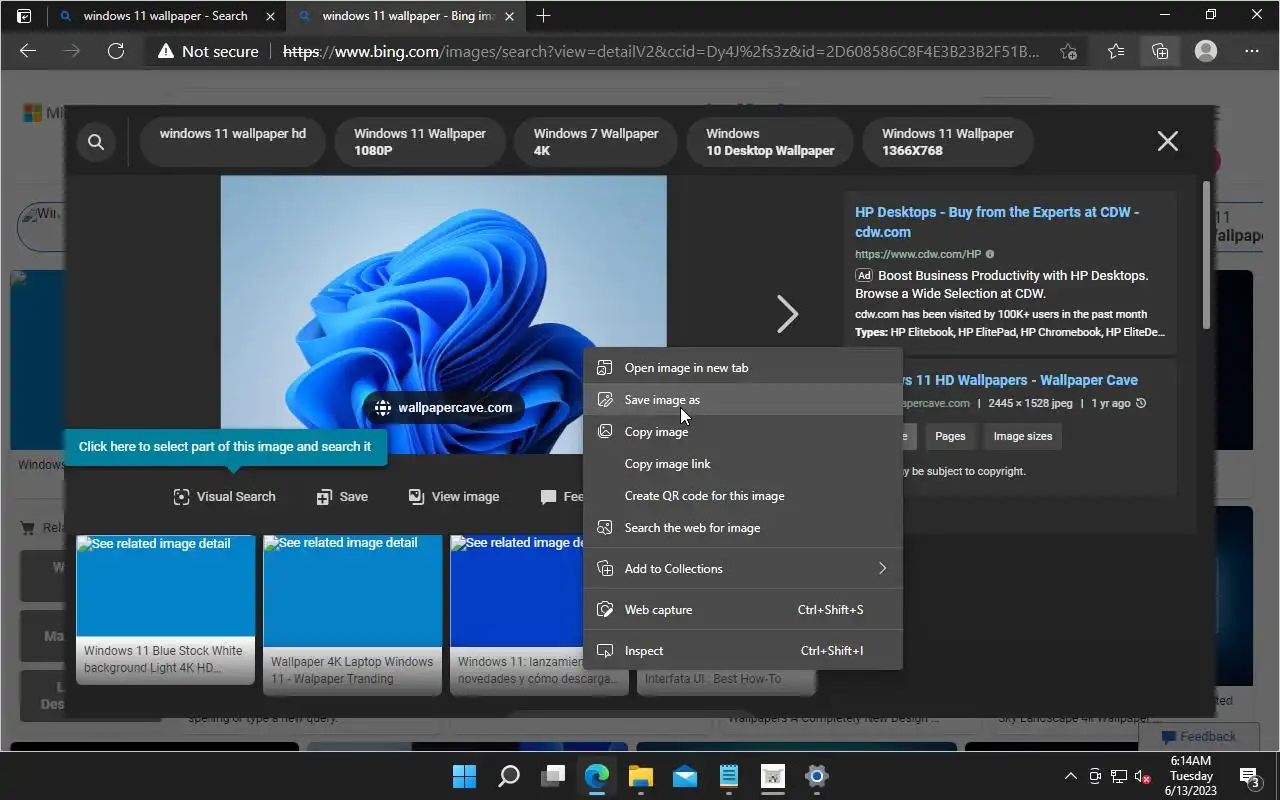Viewport: 1280px width, 800px height.
Task: Open Windows 11 Blue Stock White thumbnail
Action: 166,609
